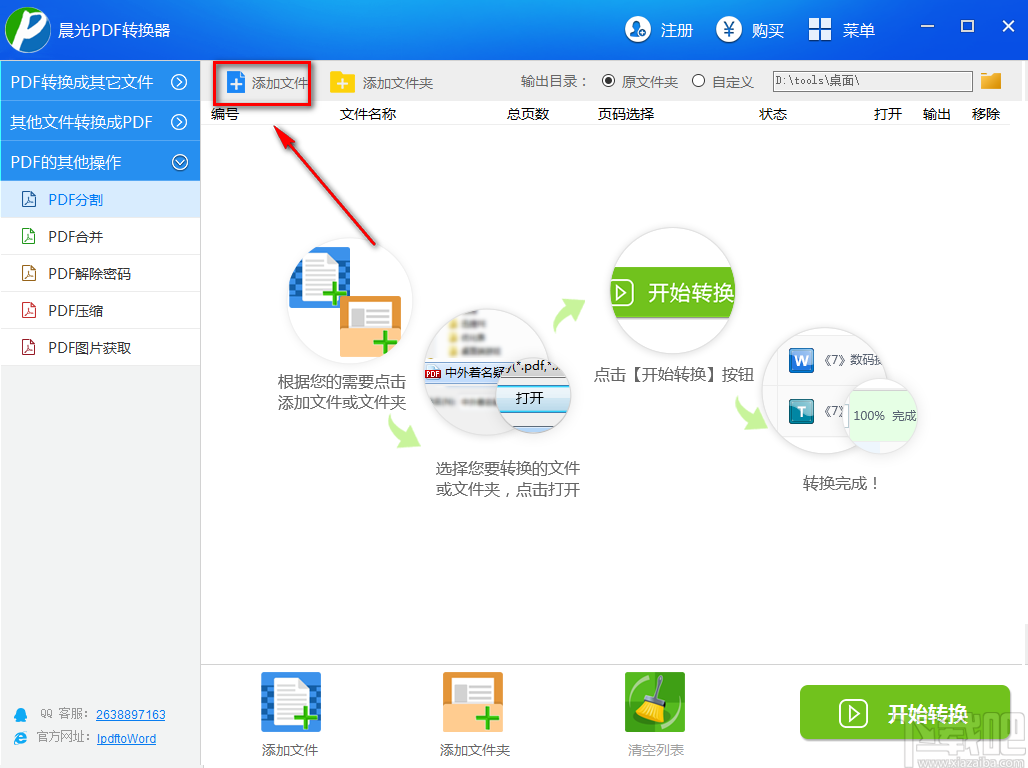
Task: Click the 购买 yen icon
Action: [728, 30]
